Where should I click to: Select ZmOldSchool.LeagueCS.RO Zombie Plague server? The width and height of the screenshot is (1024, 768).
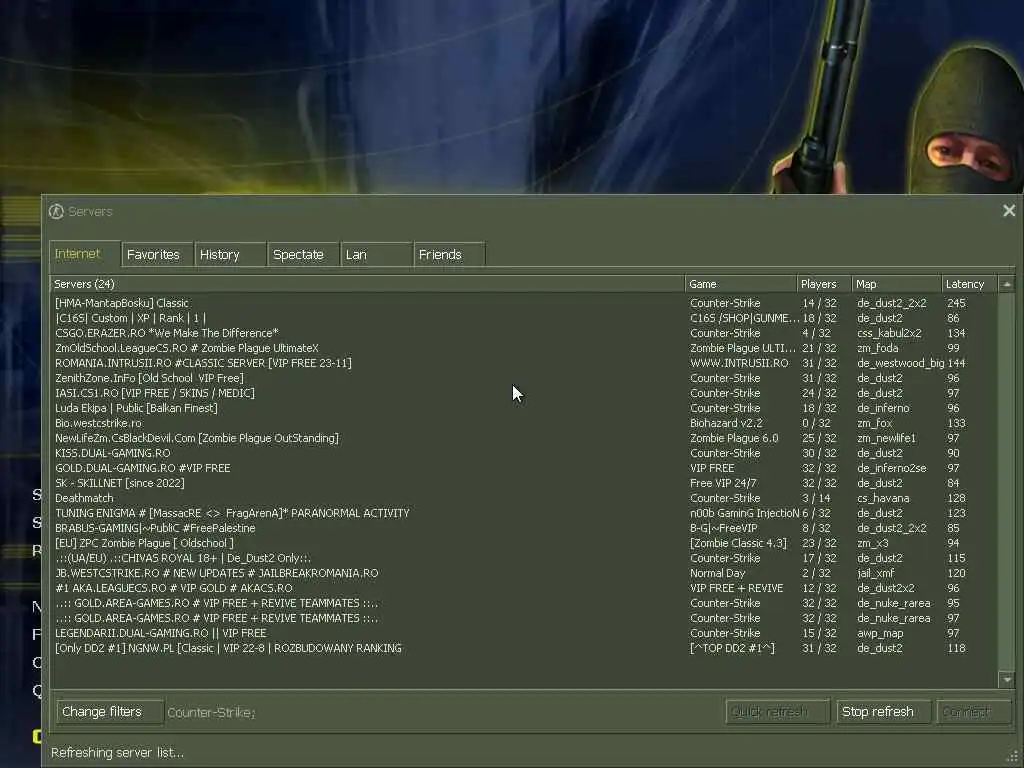click(524, 348)
